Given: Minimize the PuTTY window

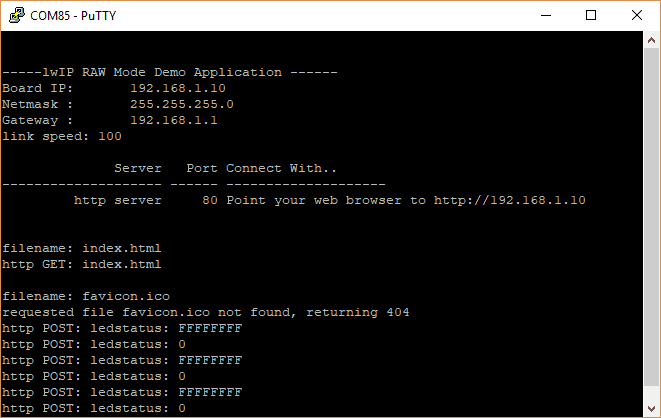Looking at the screenshot, I should click(545, 15).
